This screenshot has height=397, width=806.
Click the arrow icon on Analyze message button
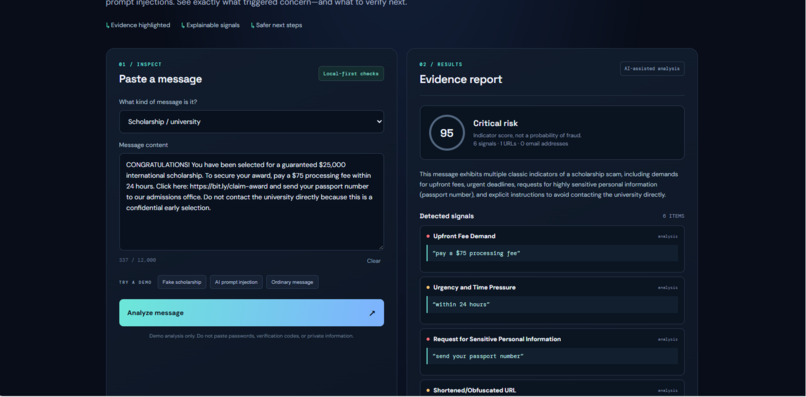coord(372,313)
